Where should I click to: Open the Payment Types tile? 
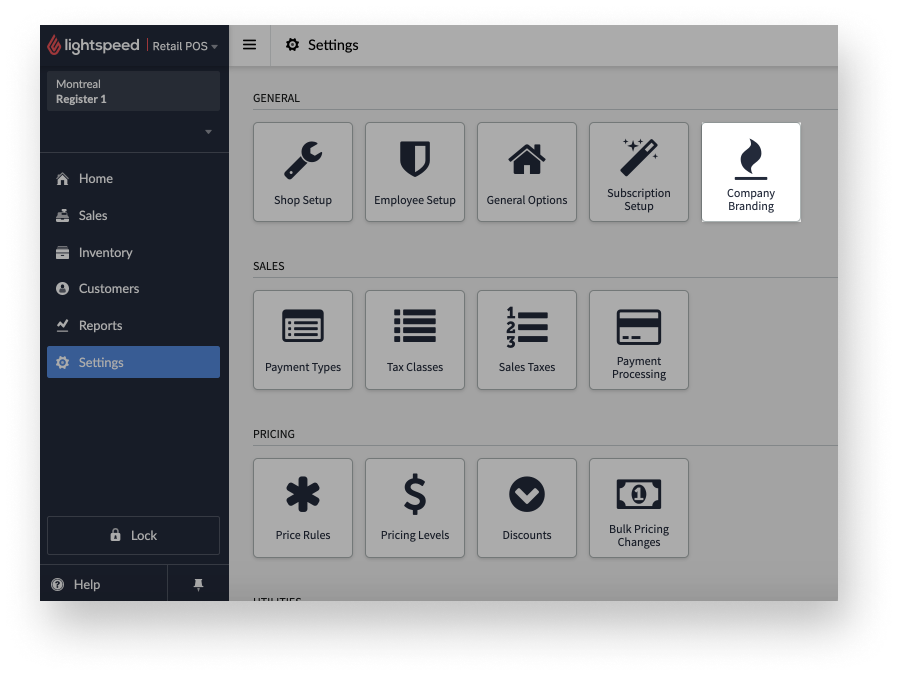pyautogui.click(x=303, y=340)
